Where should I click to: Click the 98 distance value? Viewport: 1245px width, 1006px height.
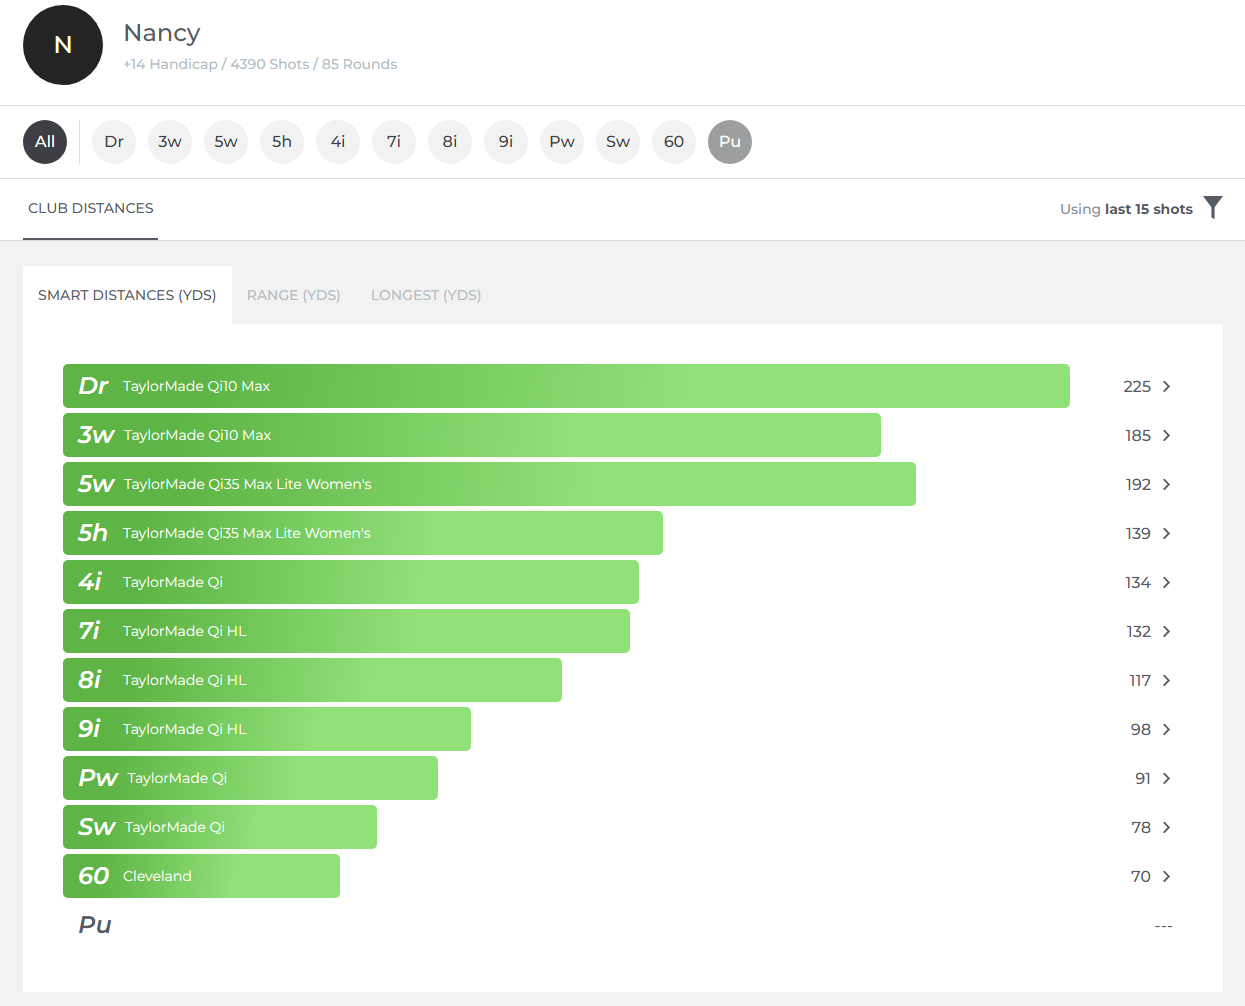click(x=1141, y=729)
